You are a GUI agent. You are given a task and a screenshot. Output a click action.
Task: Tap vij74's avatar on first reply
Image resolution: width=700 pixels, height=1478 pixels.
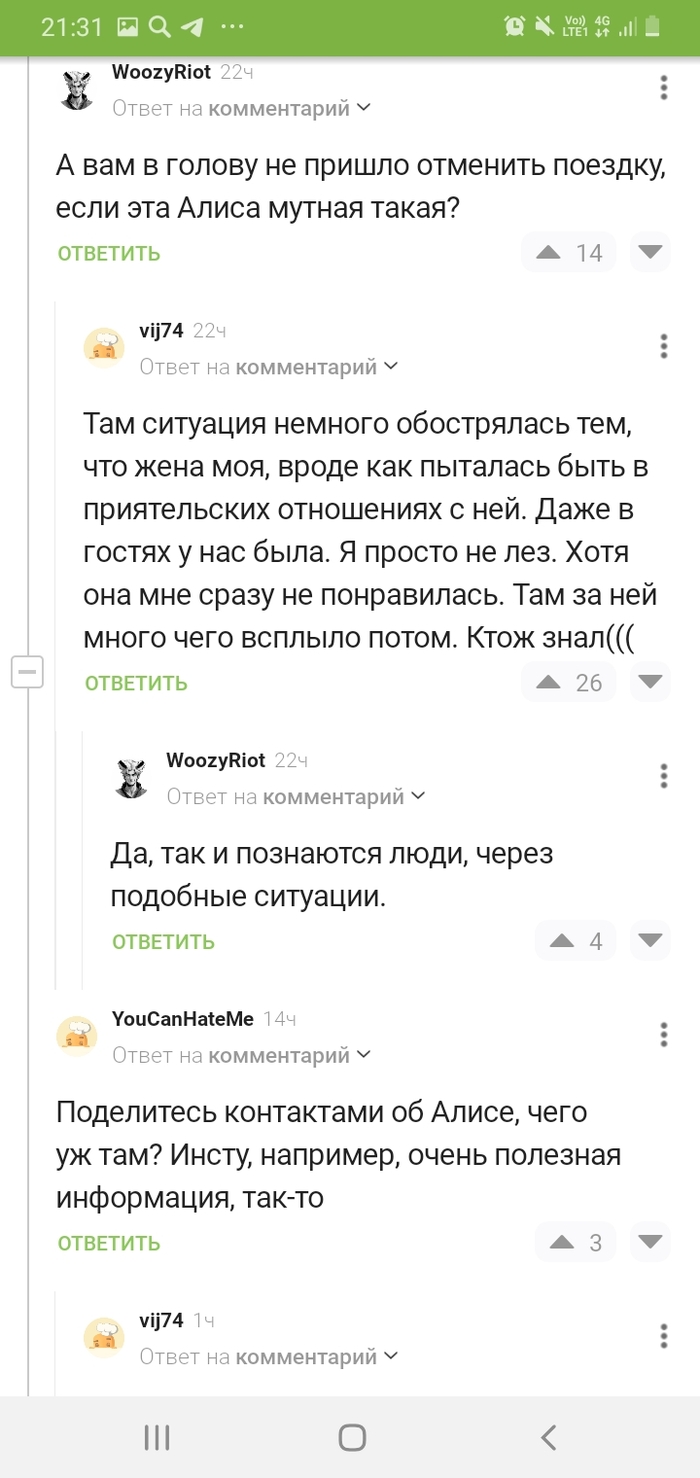coord(104,347)
